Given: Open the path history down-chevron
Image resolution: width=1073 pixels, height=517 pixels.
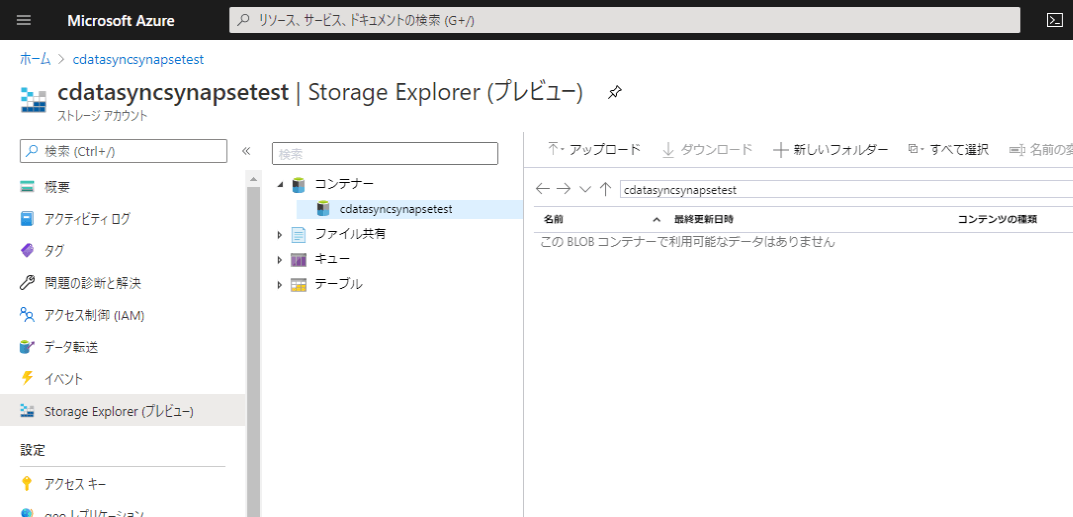Looking at the screenshot, I should click(585, 189).
